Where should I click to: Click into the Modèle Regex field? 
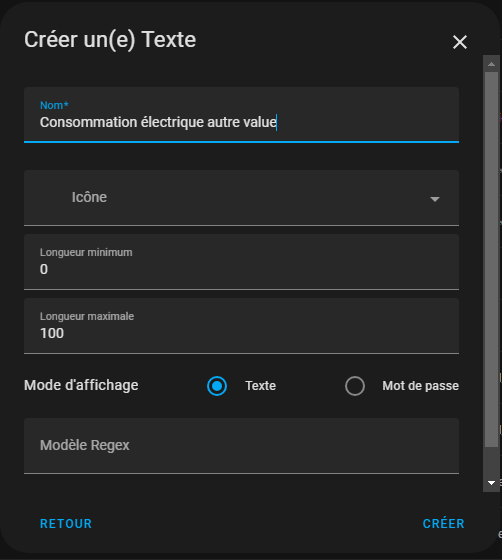point(241,446)
